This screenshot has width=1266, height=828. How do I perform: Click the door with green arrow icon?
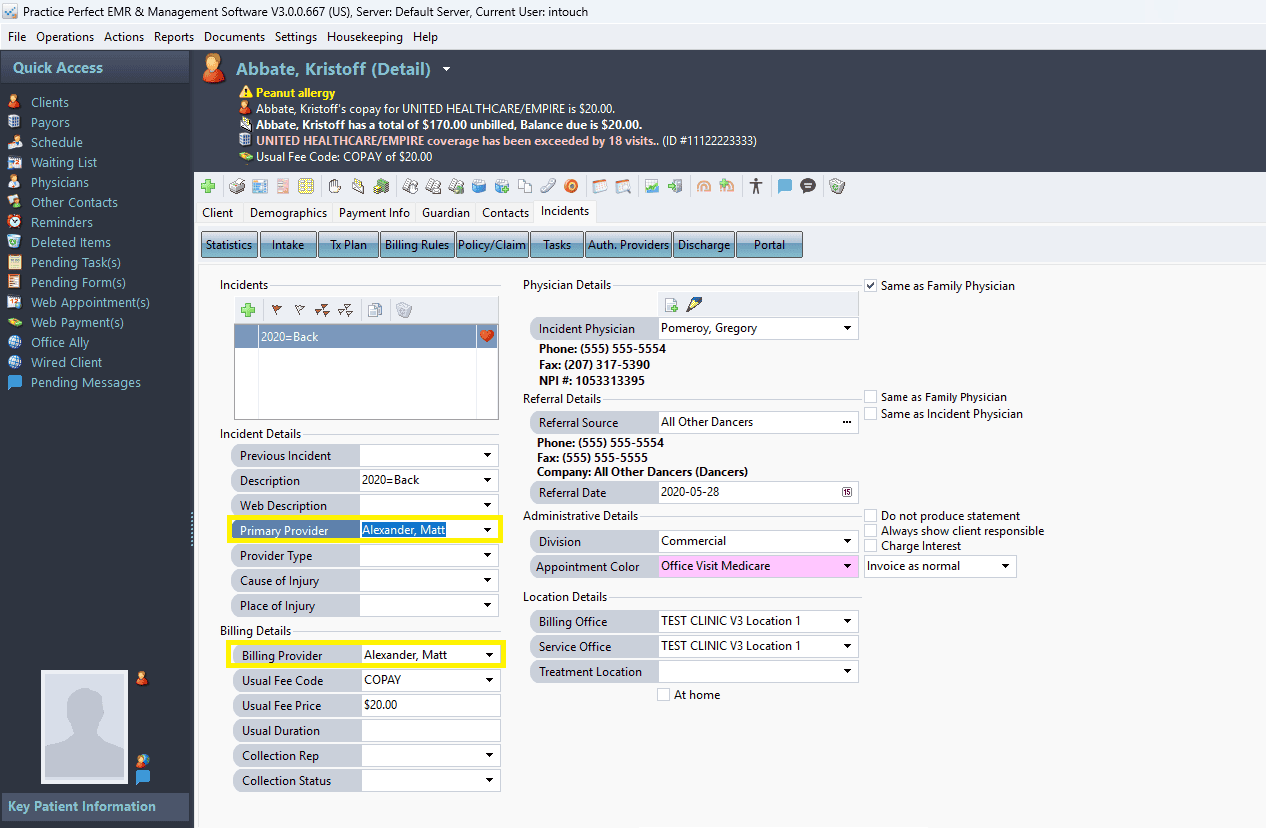[675, 186]
